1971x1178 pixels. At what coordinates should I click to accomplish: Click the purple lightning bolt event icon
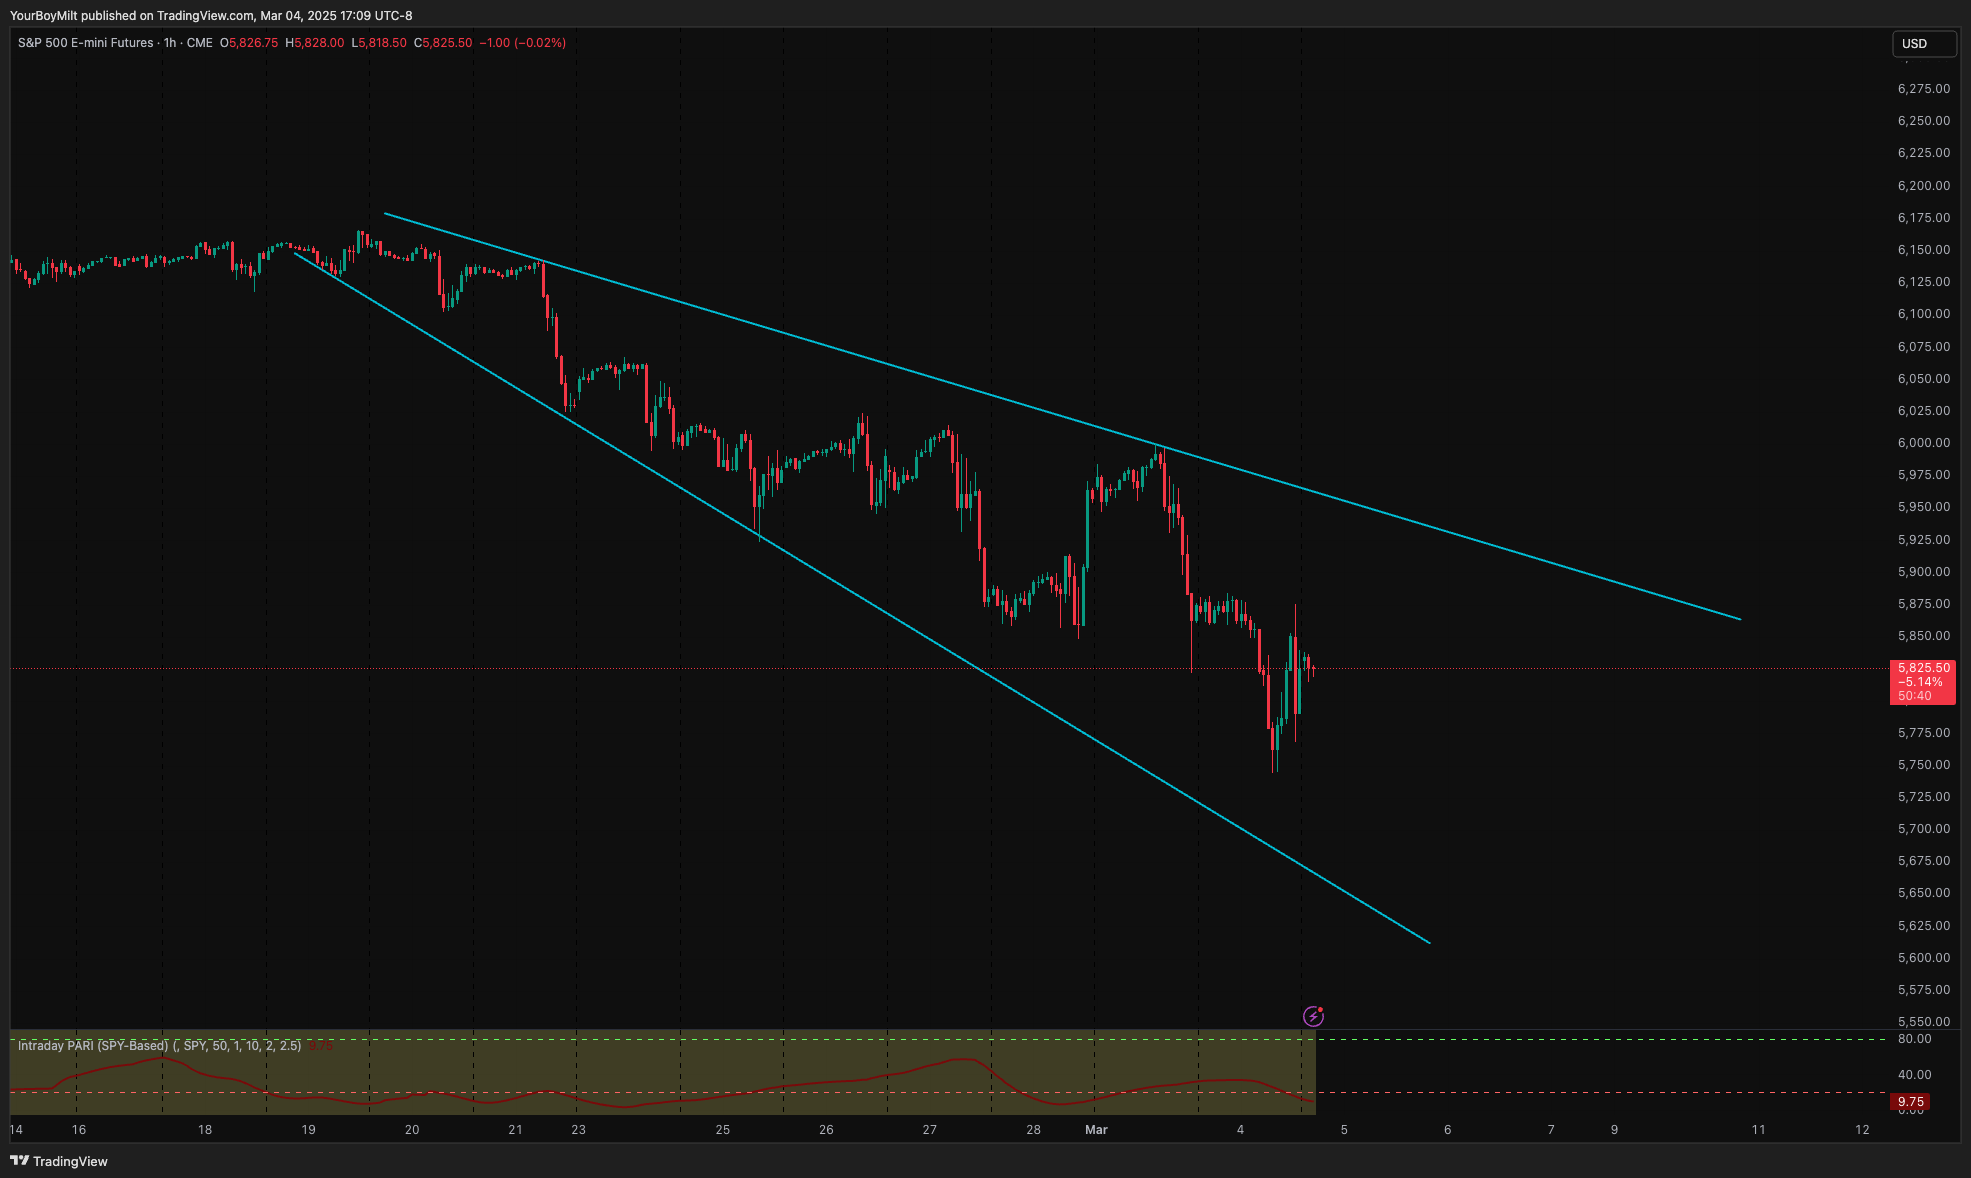[1313, 1017]
